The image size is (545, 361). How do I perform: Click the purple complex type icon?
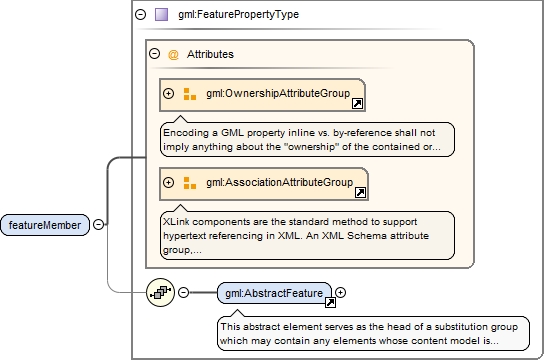(x=161, y=15)
